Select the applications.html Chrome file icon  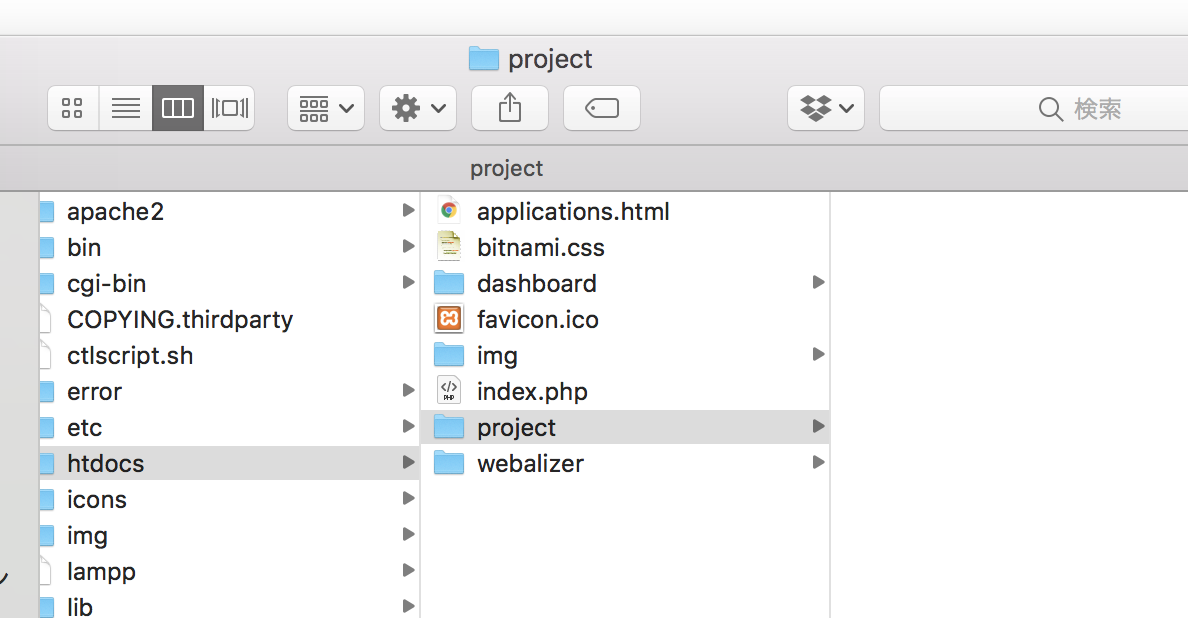[449, 211]
